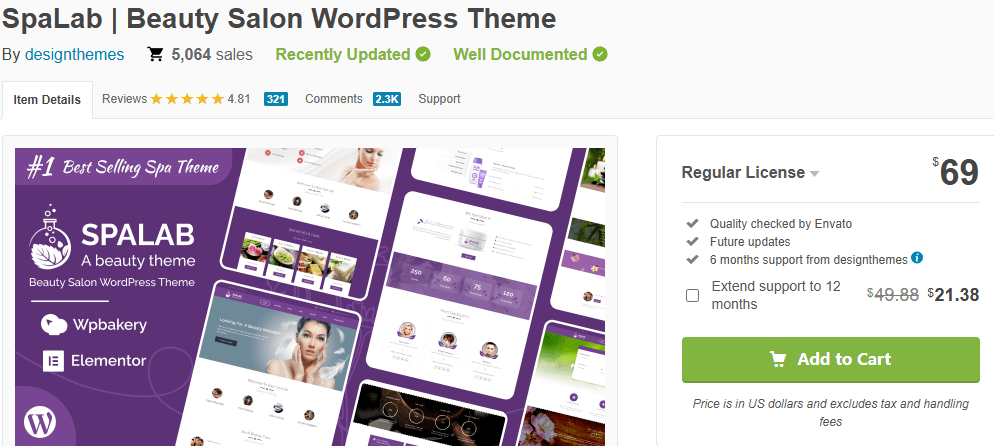Screen dimensions: 994x446
Task: Click the 4.81 rating value
Action: point(239,99)
